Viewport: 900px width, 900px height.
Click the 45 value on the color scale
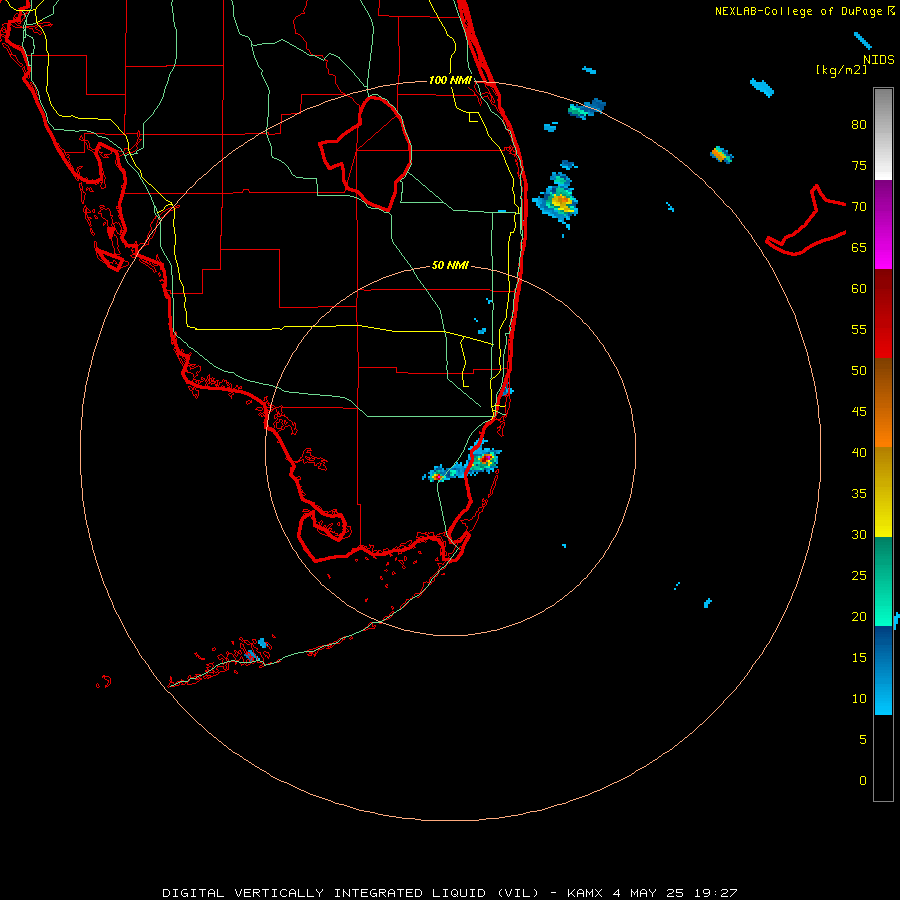tap(859, 412)
